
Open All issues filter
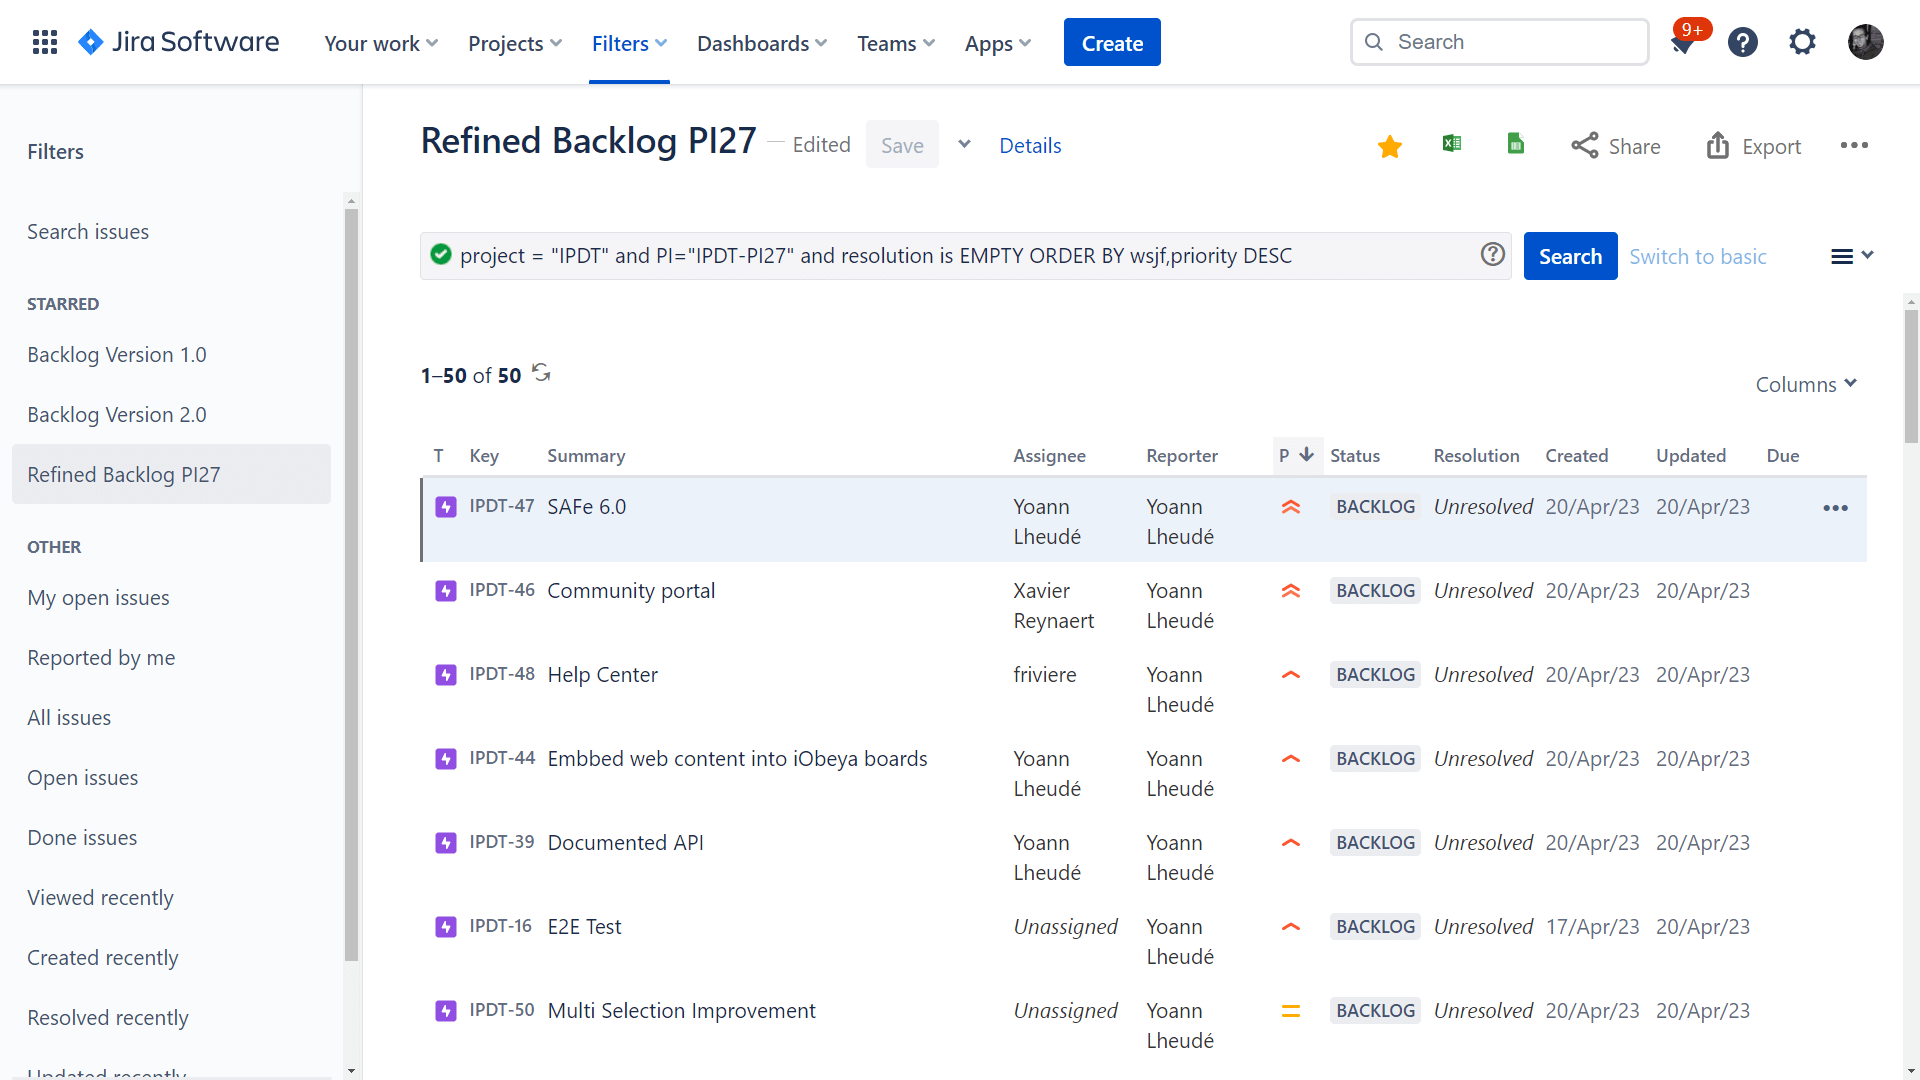tap(69, 717)
